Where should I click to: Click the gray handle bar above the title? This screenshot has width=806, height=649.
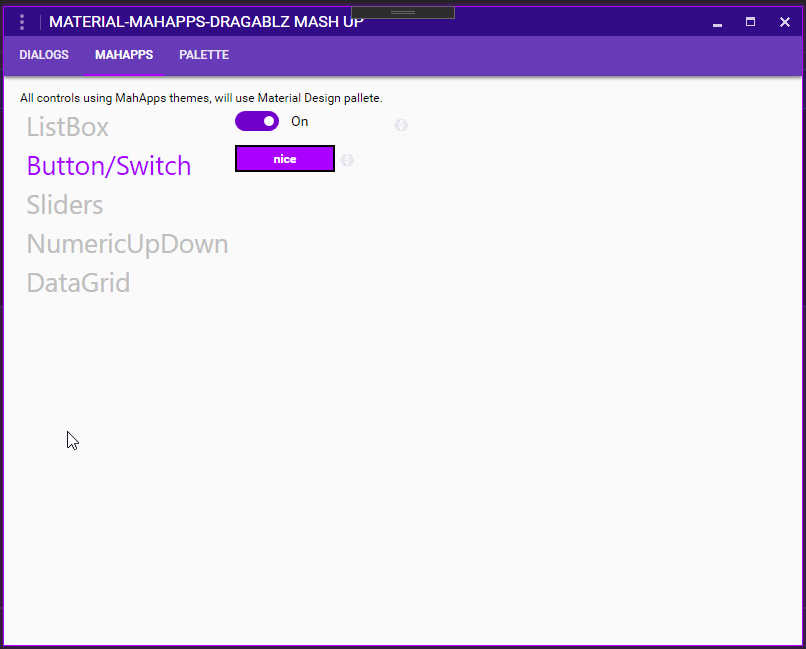(403, 12)
